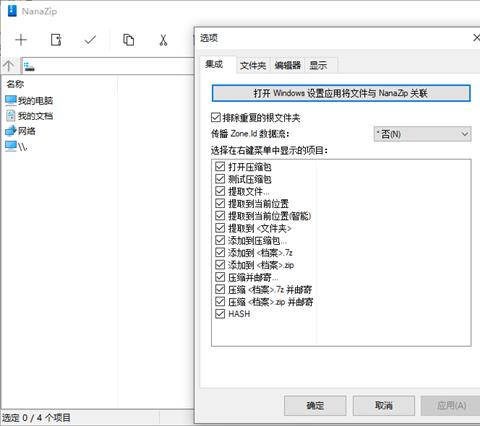
Task: Uncheck the HASH checkbox
Action: tap(220, 314)
